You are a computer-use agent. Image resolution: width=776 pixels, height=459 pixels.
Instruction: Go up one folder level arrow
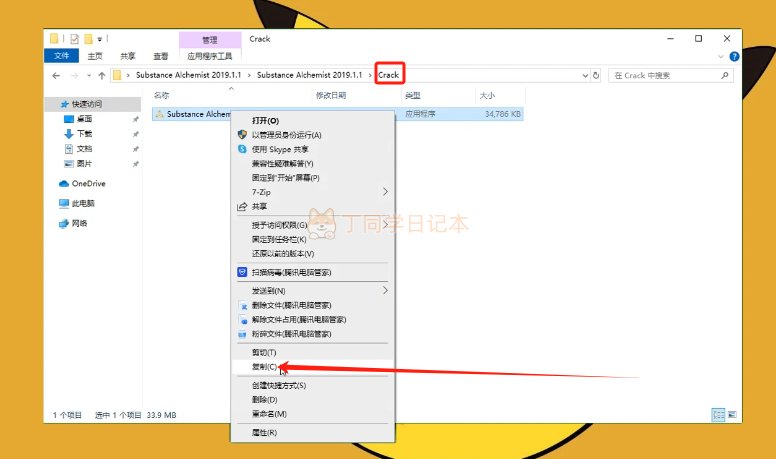pyautogui.click(x=101, y=75)
